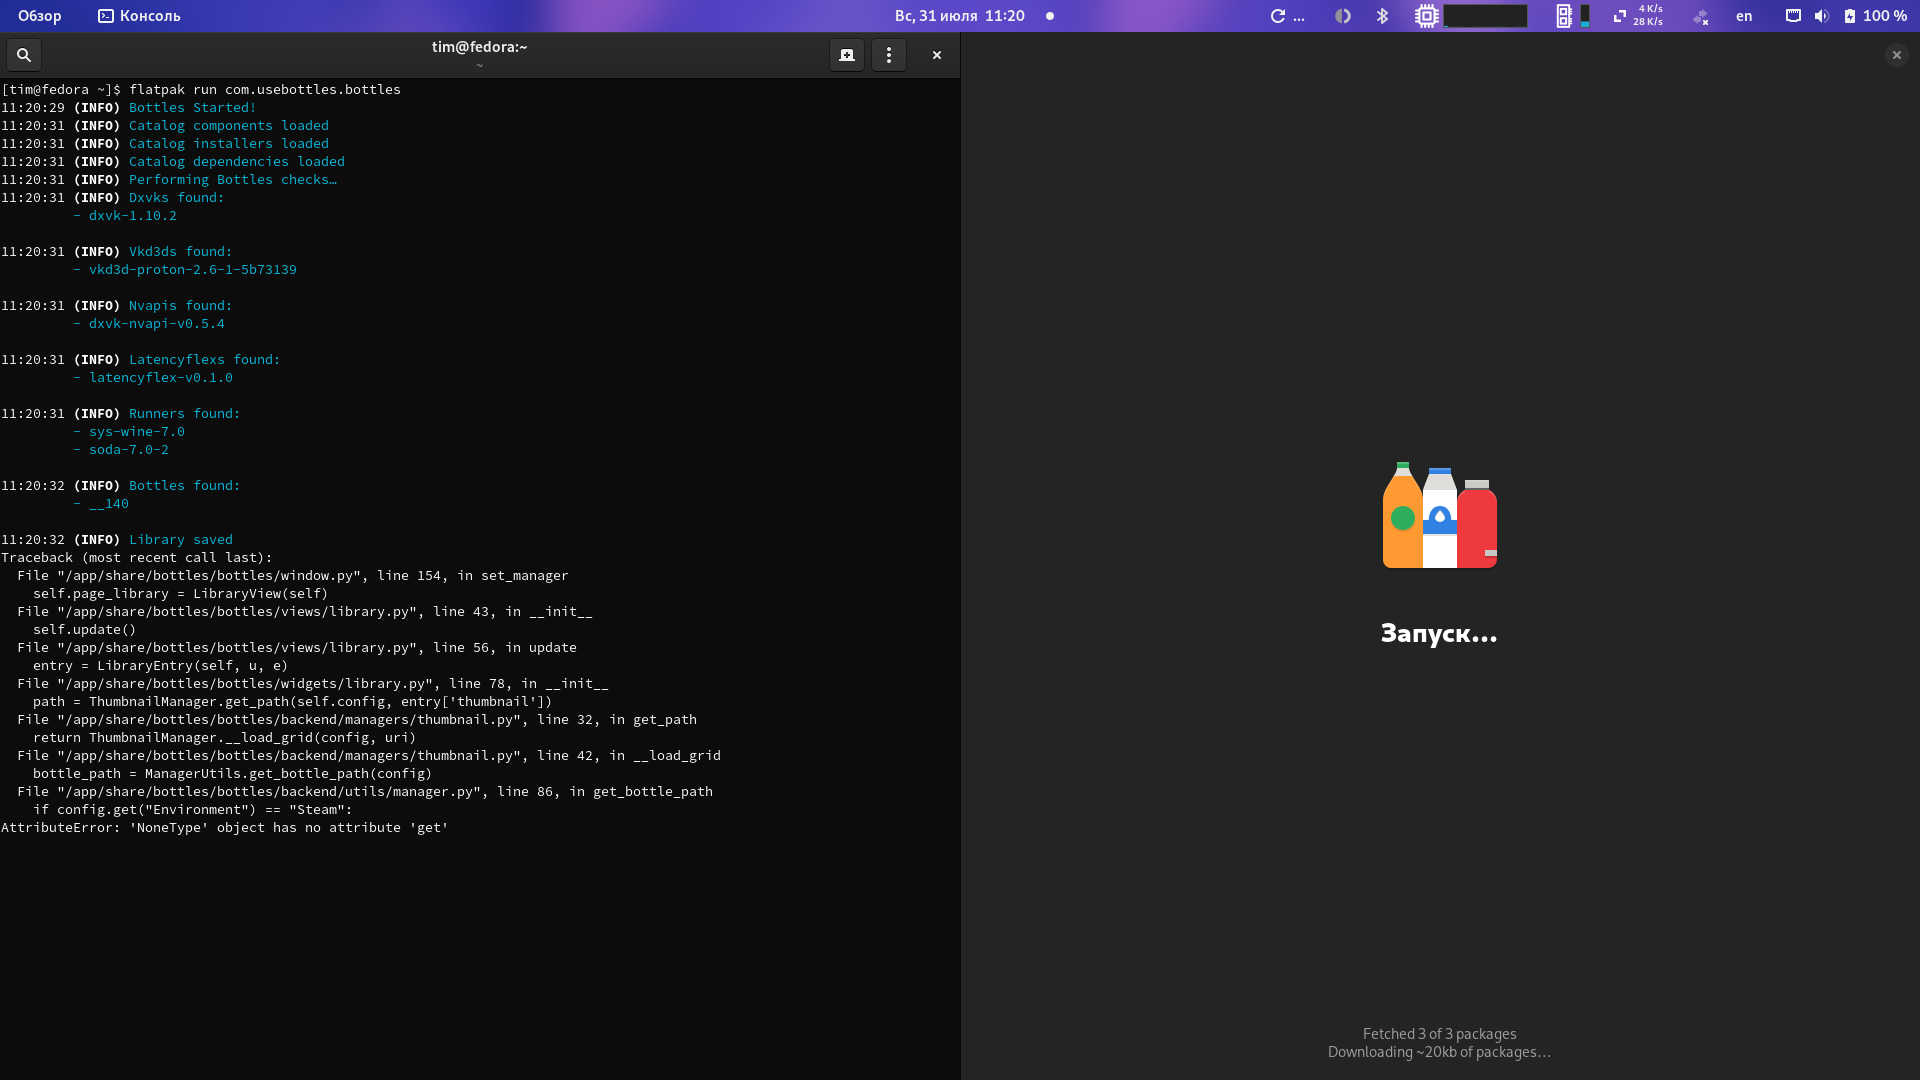Click the disconnected network arrows icon
This screenshot has height=1080, width=1920.
1701,16
